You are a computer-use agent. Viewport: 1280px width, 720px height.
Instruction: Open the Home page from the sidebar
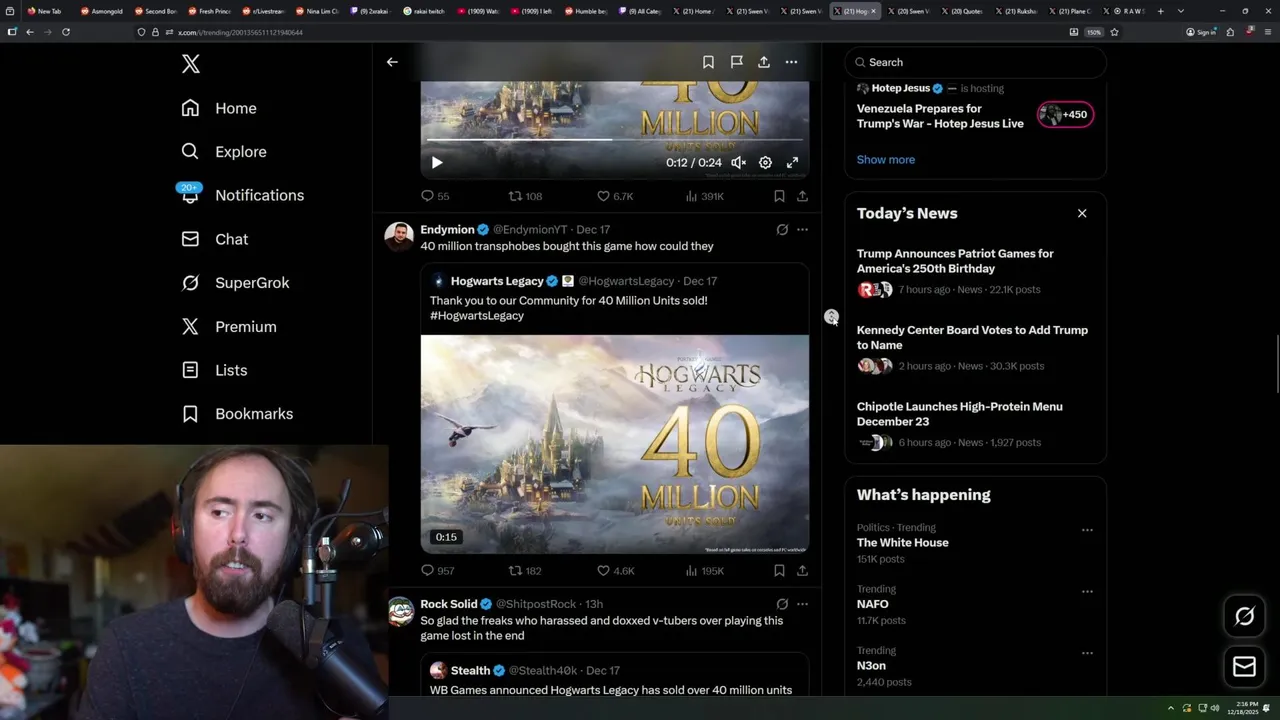219,108
